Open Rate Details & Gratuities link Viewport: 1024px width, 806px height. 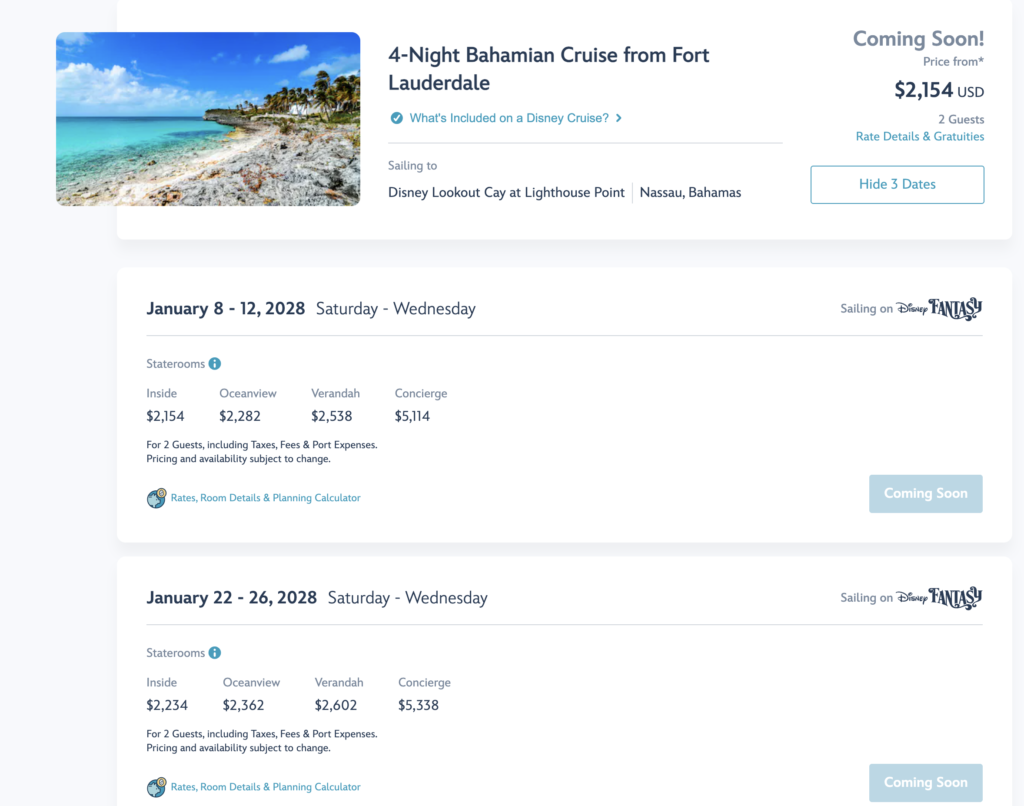pyautogui.click(x=920, y=137)
